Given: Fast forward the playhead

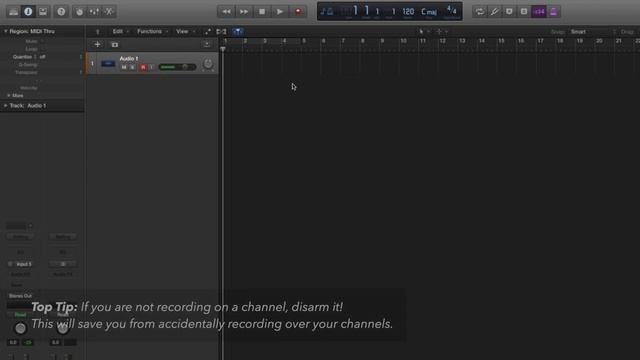Looking at the screenshot, I should 244,12.
